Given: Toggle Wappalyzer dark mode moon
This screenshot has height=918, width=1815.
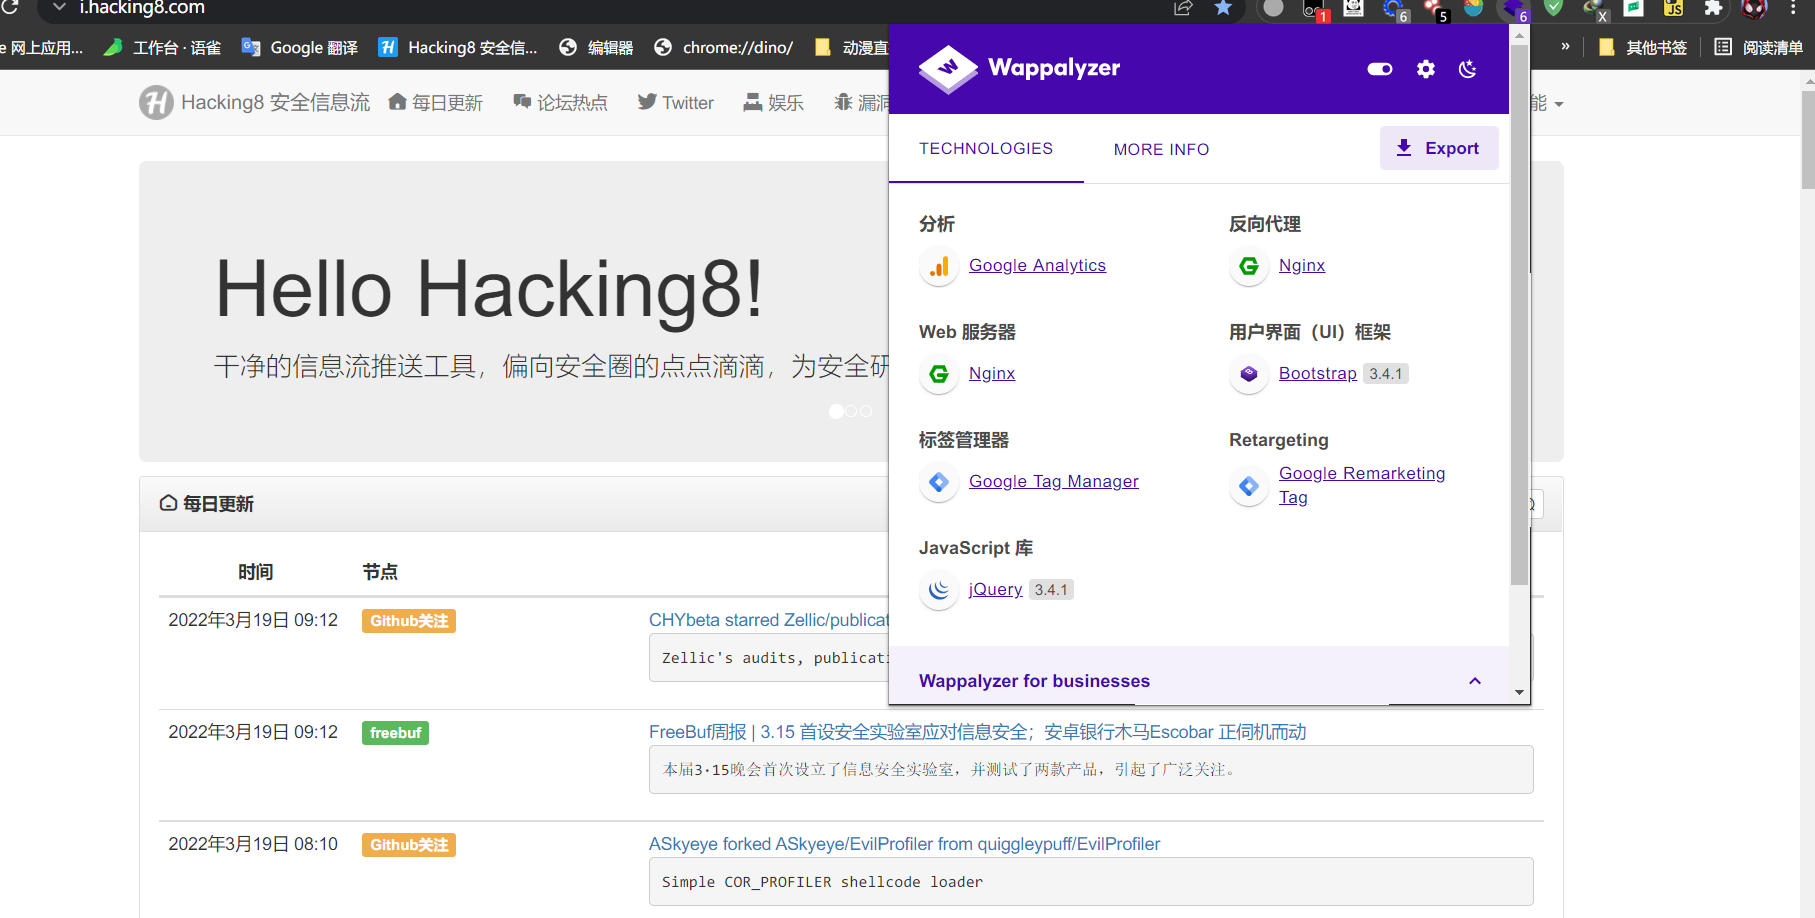Looking at the screenshot, I should coord(1468,69).
